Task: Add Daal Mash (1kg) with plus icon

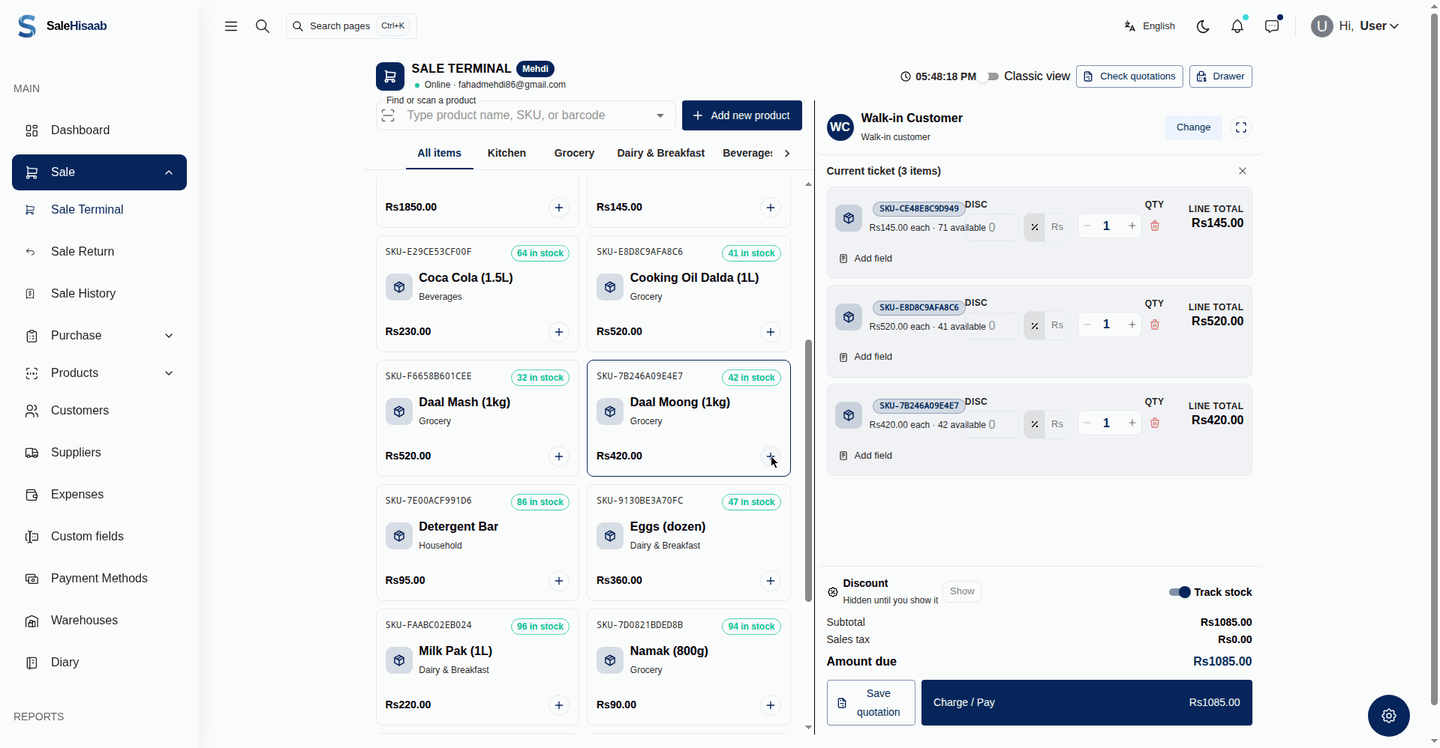Action: [x=559, y=456]
